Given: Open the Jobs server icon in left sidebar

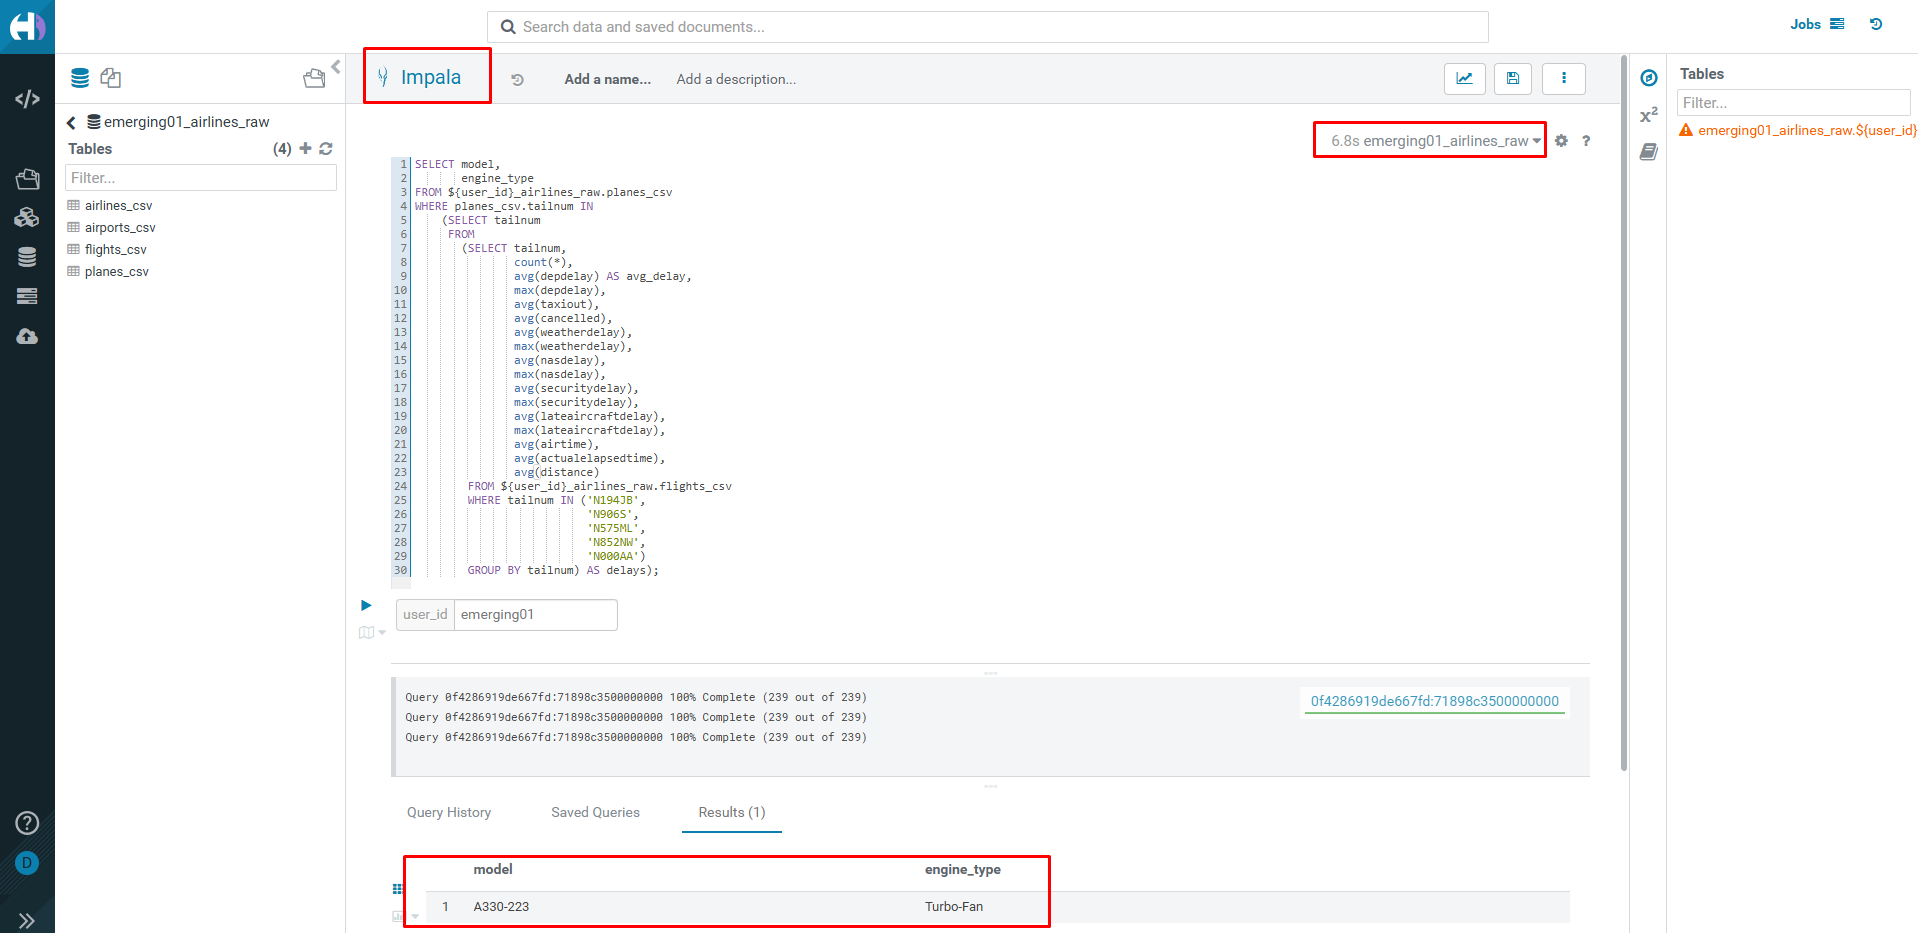Looking at the screenshot, I should [x=27, y=296].
